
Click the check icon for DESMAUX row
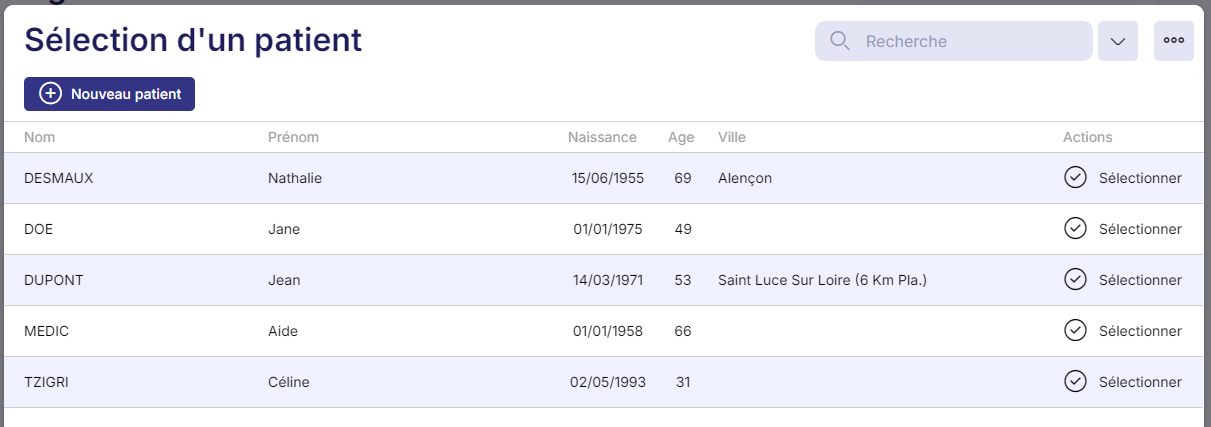click(1075, 178)
